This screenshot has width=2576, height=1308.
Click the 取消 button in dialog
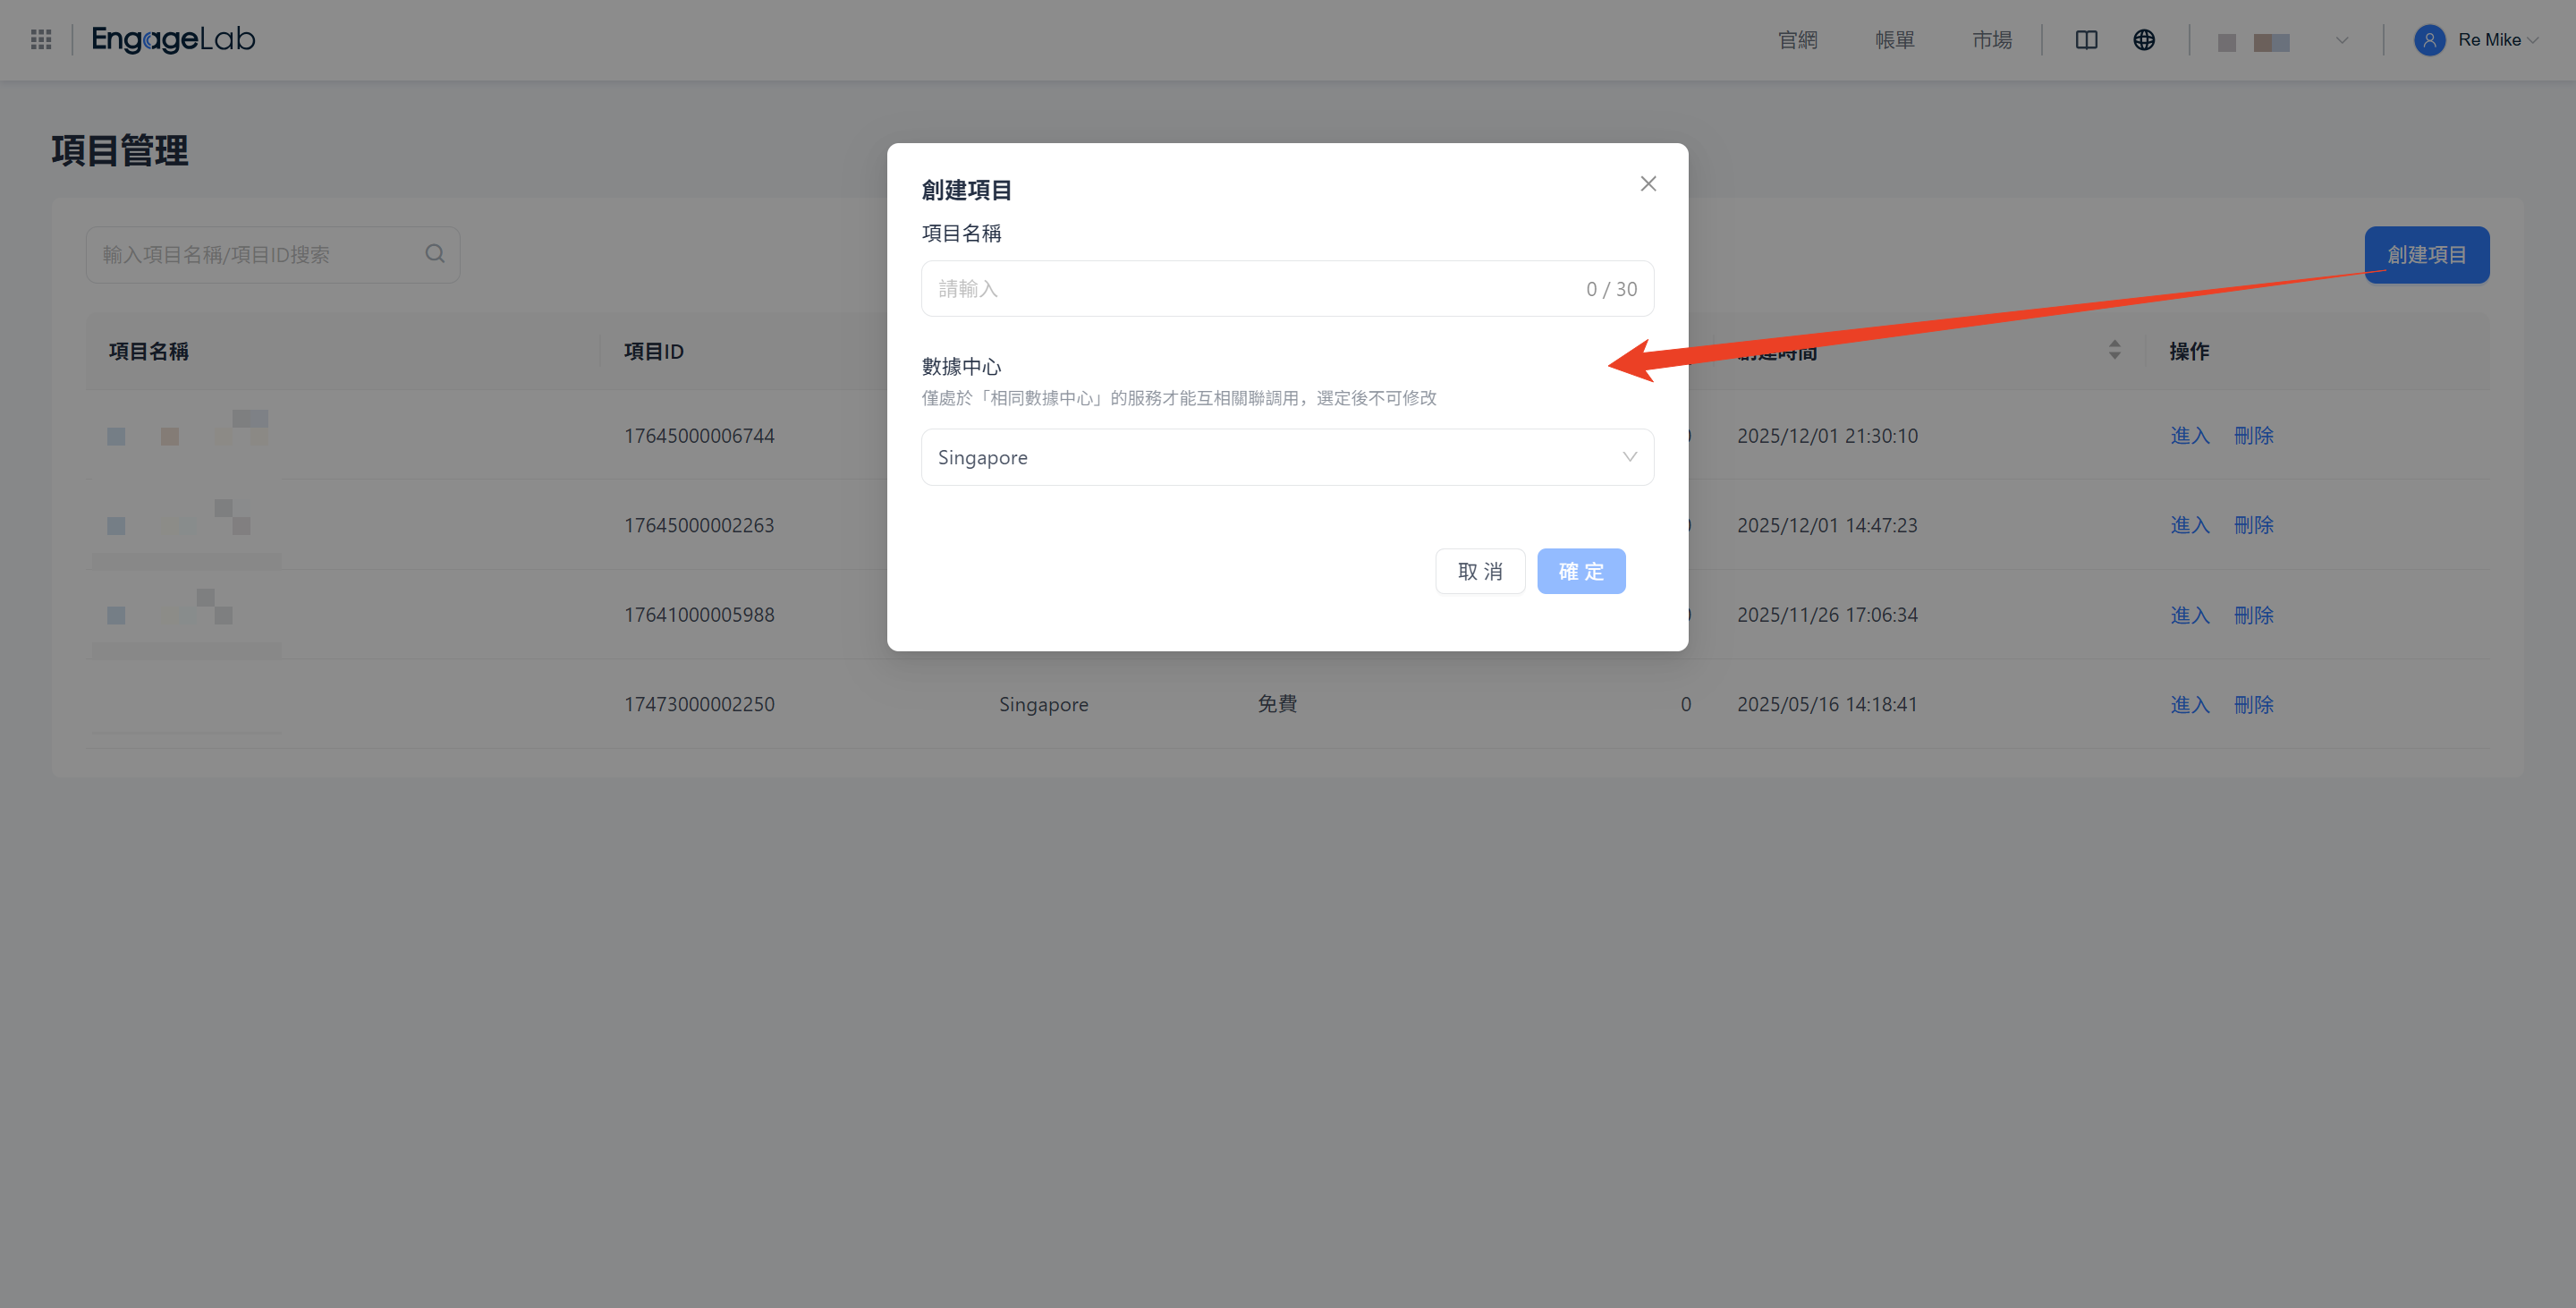pos(1480,571)
